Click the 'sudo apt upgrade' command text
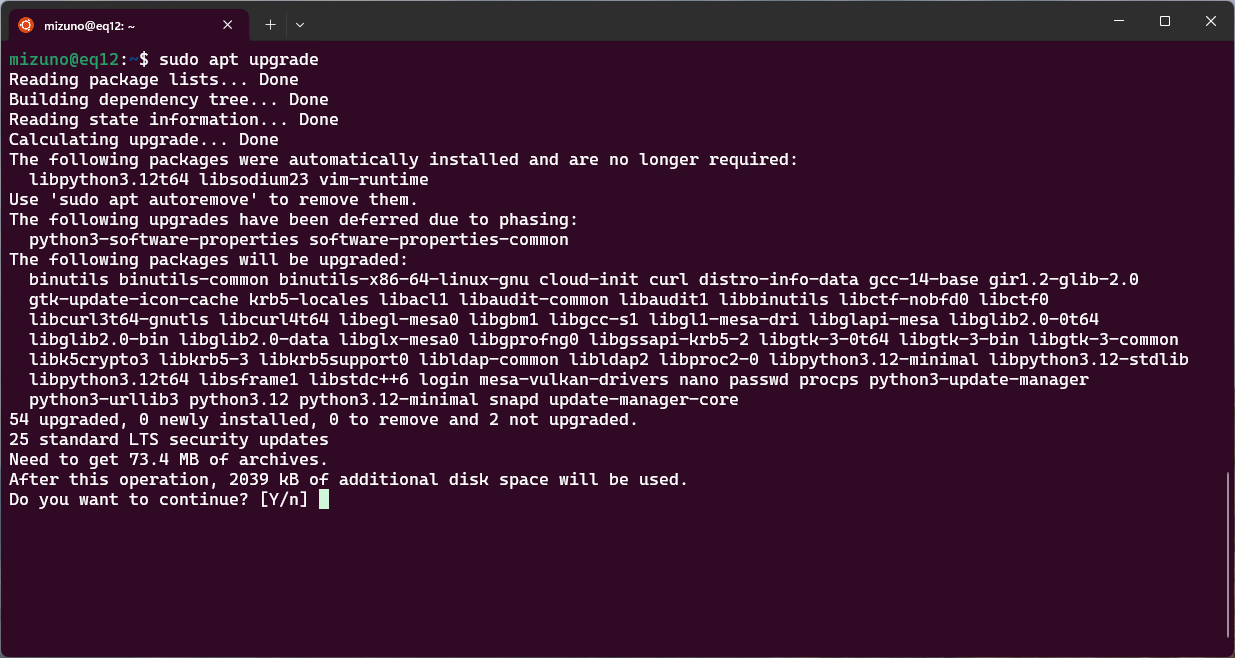This screenshot has width=1235, height=658. coord(239,60)
